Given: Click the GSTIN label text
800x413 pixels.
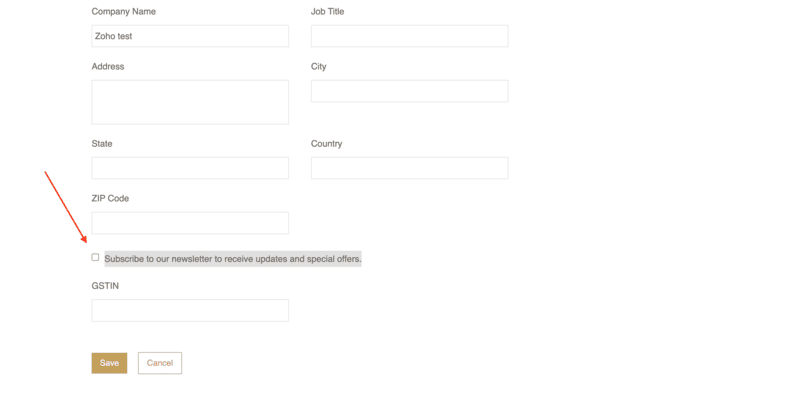Looking at the screenshot, I should (x=106, y=286).
